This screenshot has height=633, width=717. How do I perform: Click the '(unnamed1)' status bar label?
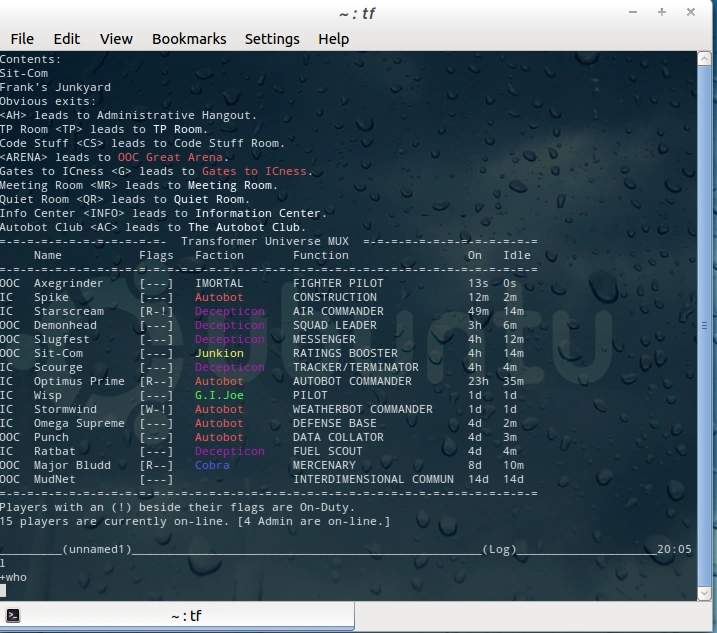tap(96, 549)
